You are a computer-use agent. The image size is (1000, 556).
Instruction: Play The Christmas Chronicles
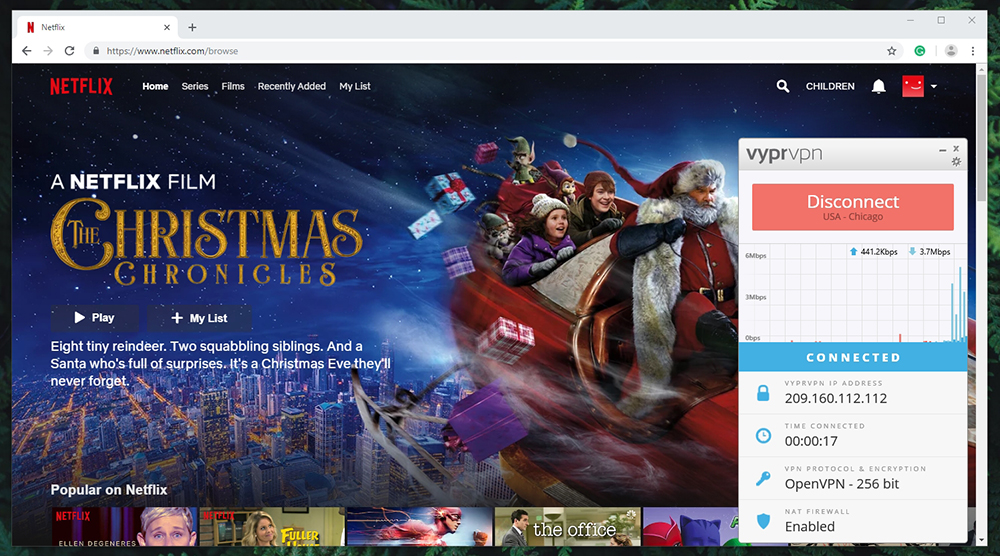click(x=94, y=318)
